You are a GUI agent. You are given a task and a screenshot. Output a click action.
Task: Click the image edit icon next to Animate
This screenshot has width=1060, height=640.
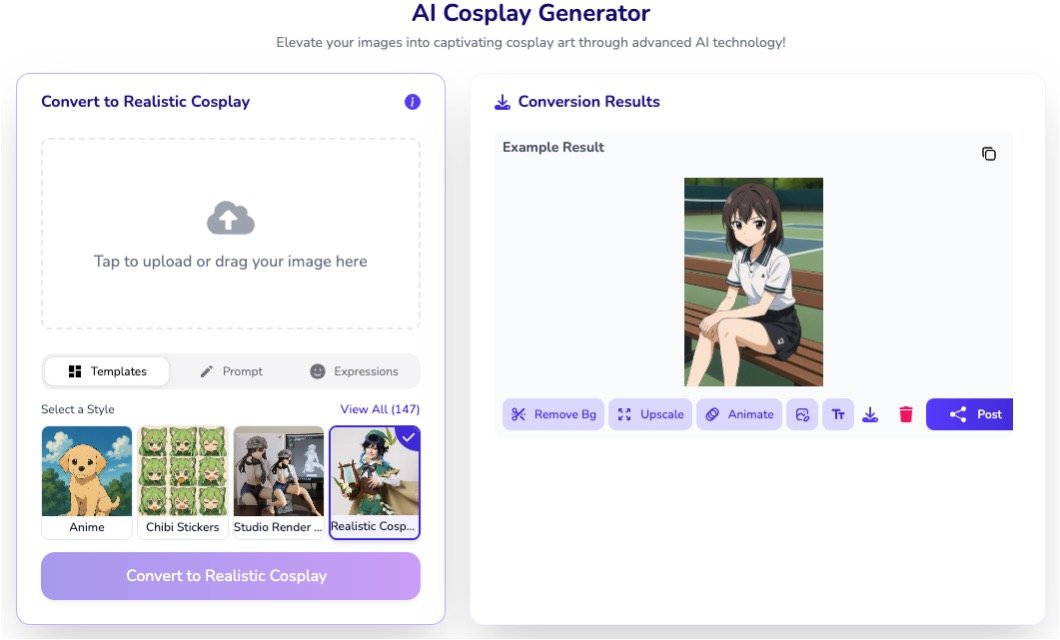[x=802, y=414]
